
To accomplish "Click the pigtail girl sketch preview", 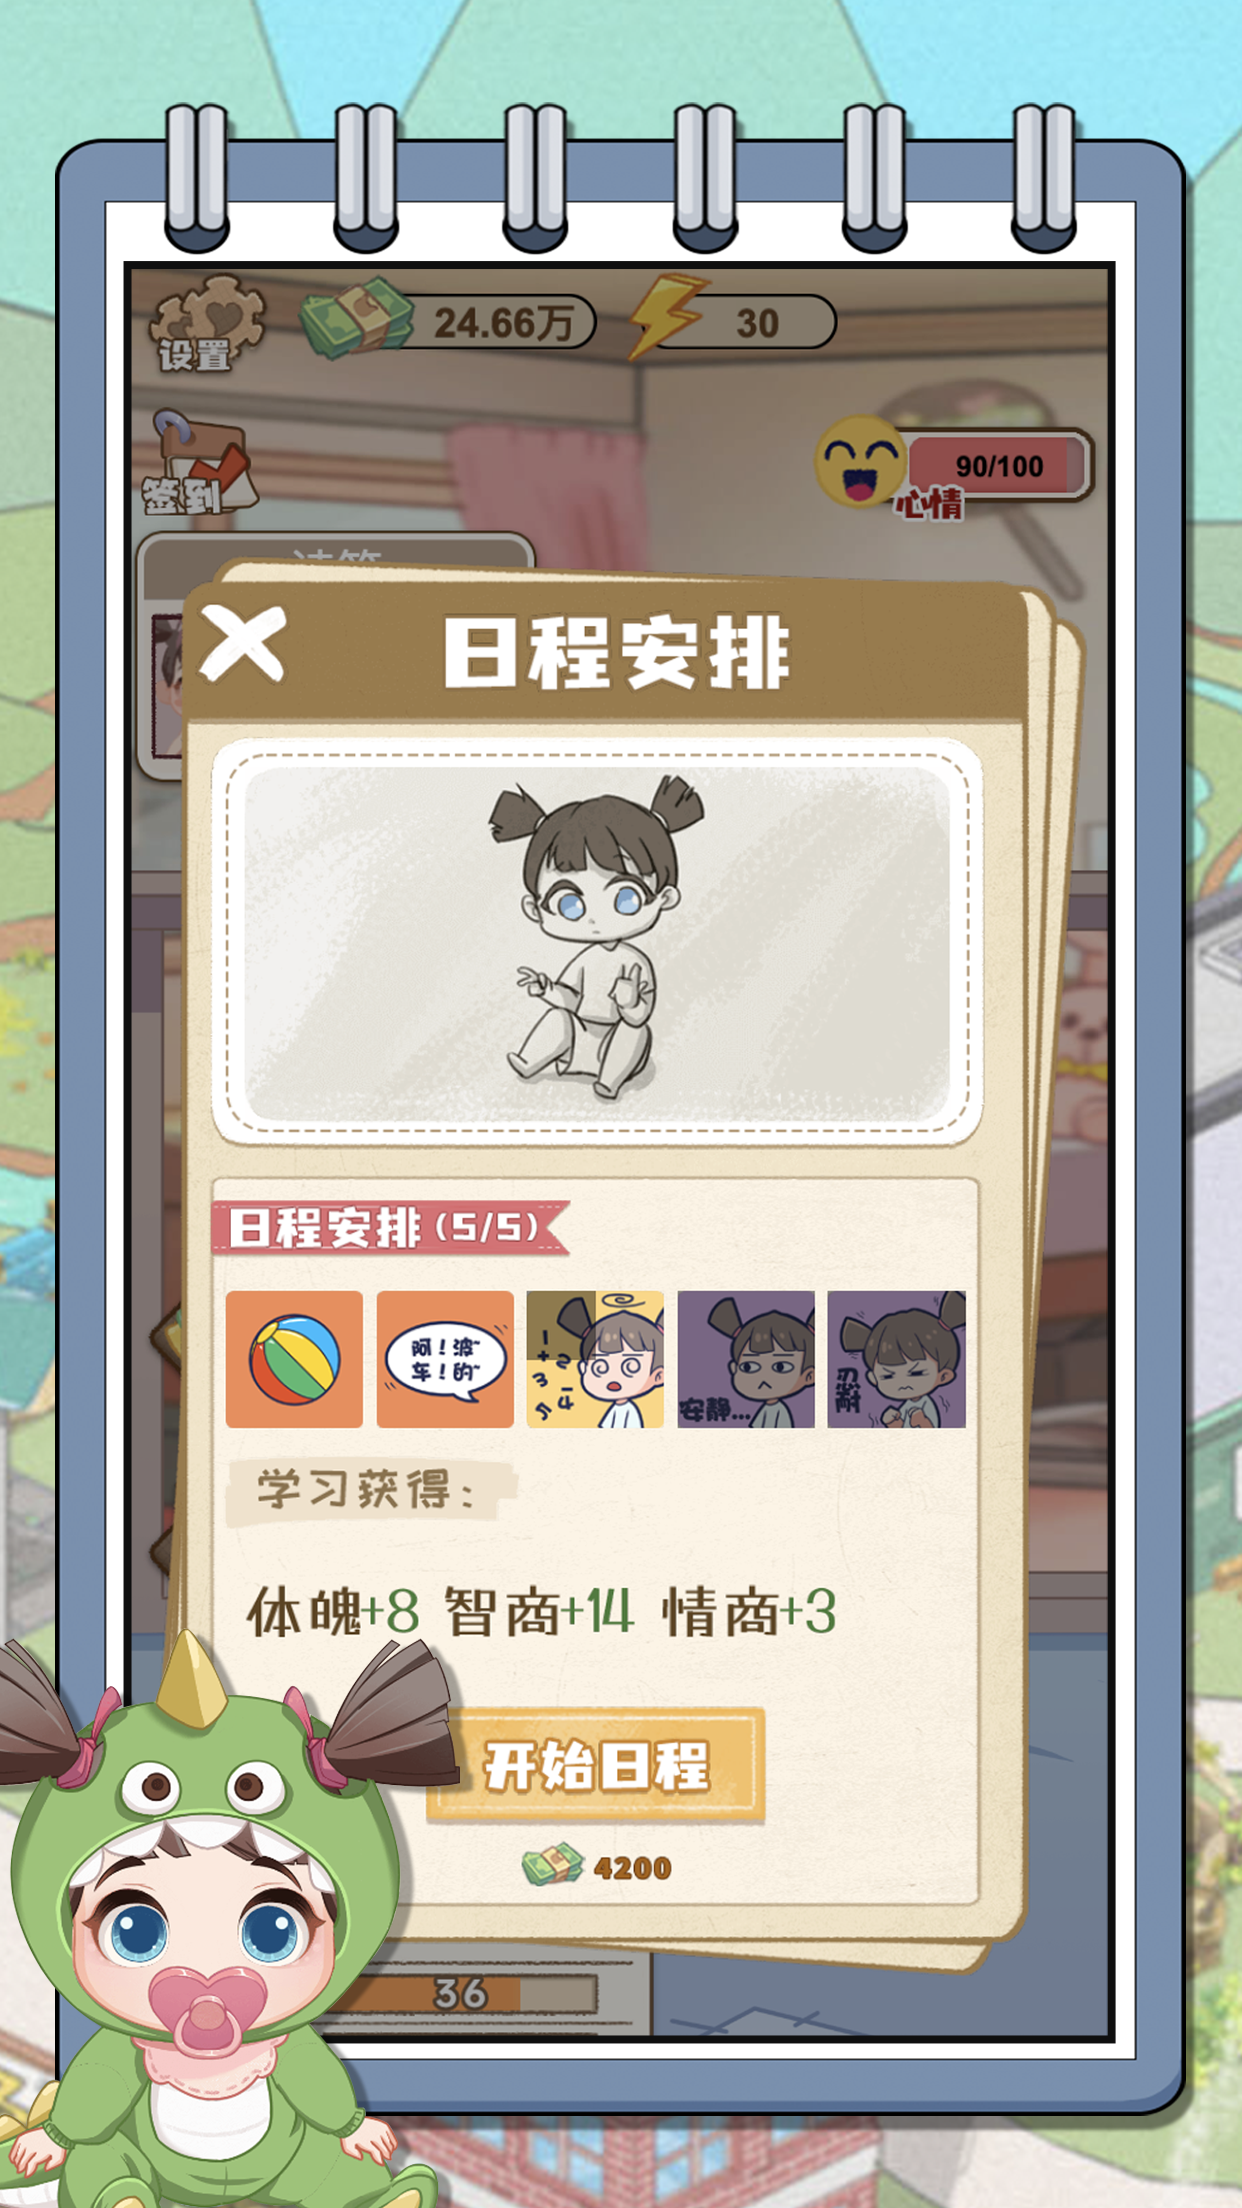I will (597, 940).
